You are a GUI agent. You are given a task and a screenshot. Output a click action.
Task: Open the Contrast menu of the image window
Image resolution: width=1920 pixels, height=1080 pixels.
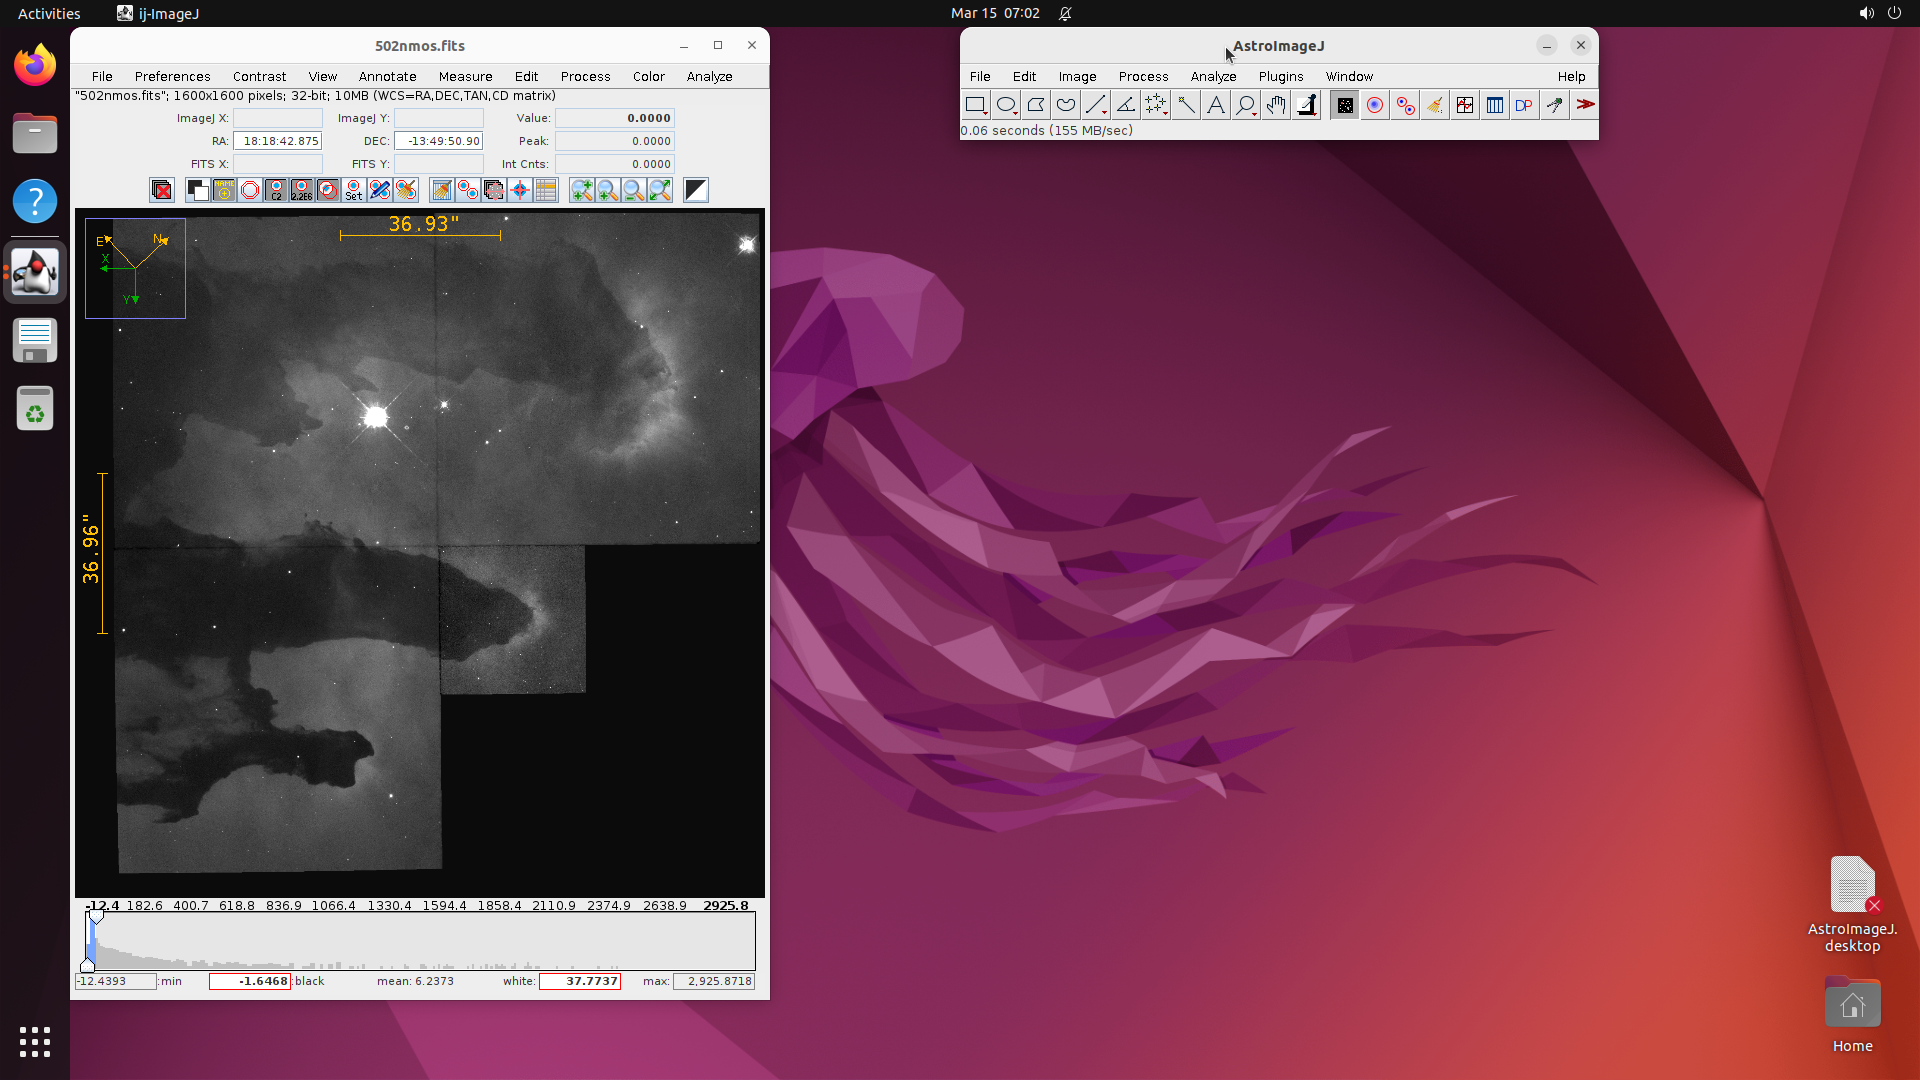click(x=259, y=76)
